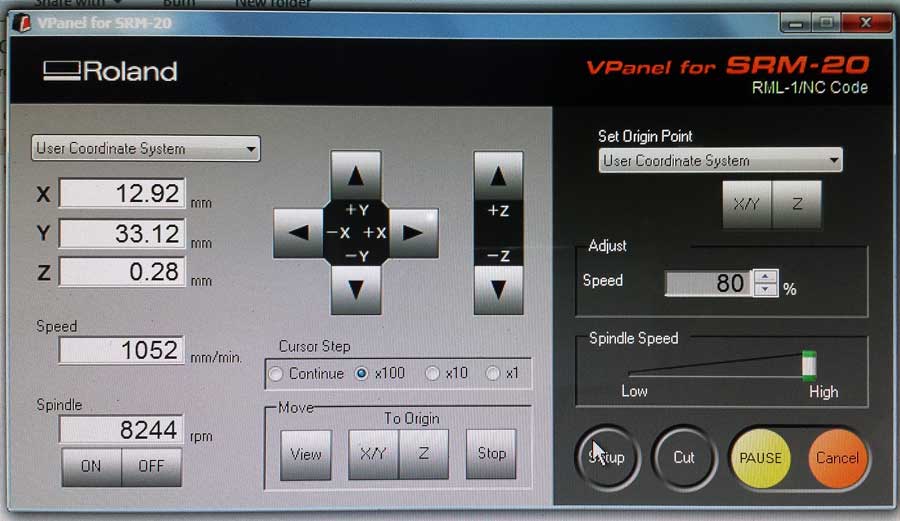Raise the spindle with the +Z up arrow
The width and height of the screenshot is (900, 521).
coord(498,176)
